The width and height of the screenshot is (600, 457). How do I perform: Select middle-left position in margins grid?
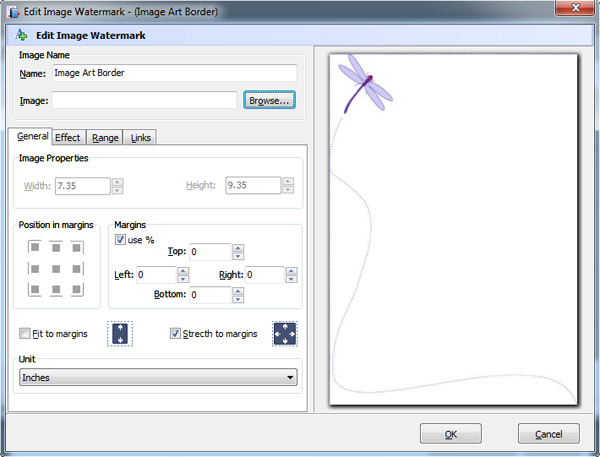click(34, 269)
